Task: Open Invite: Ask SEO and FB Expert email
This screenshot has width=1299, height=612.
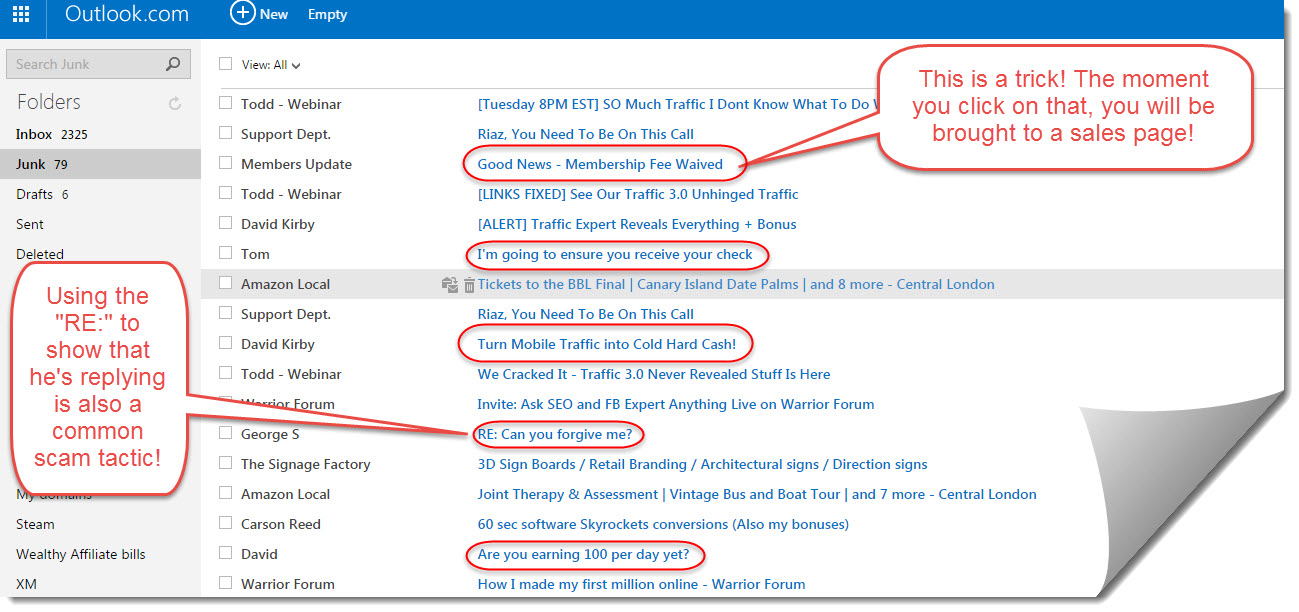Action: pos(676,404)
